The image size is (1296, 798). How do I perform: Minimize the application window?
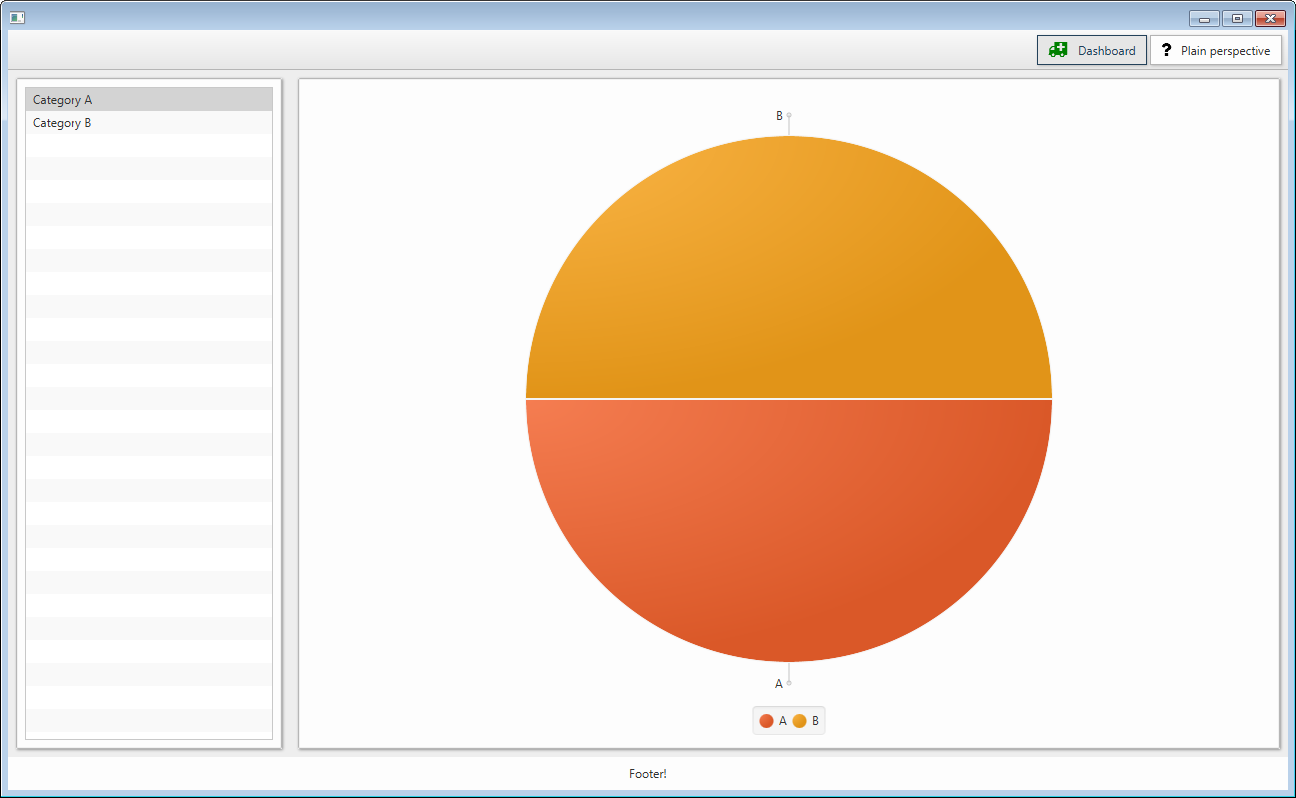(x=1205, y=18)
